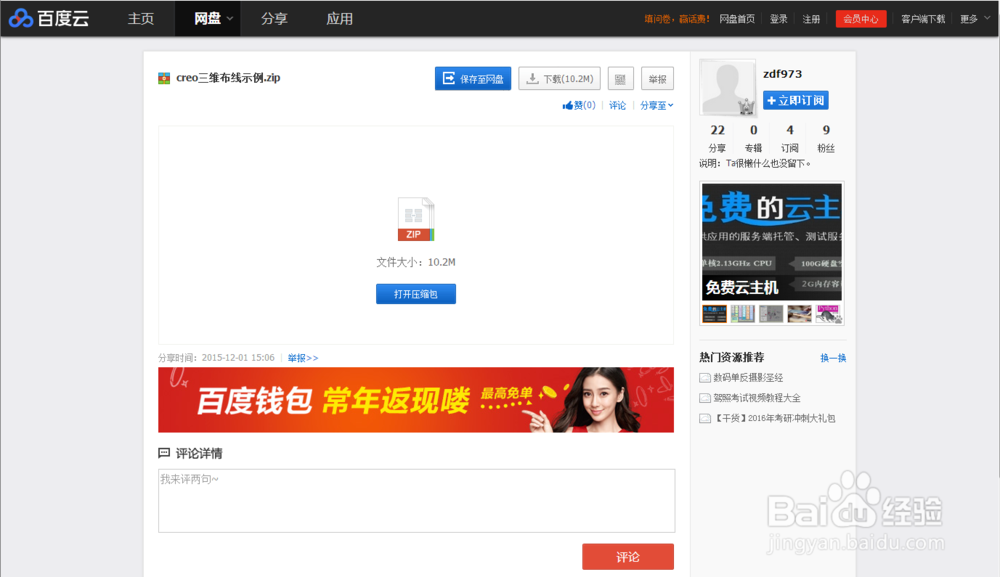Click the 填问卷，赢话费 promo link
Image resolution: width=1000 pixels, height=577 pixels.
point(676,19)
